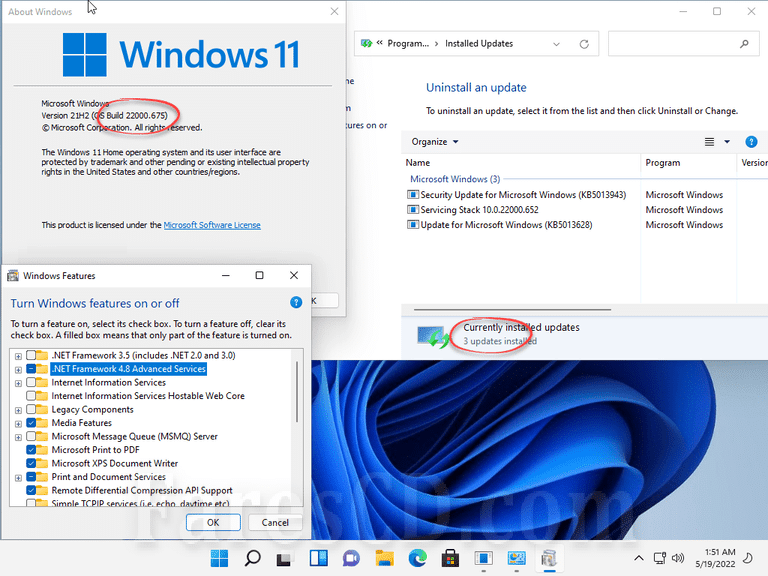Image resolution: width=768 pixels, height=576 pixels.
Task: Sort by Program column header
Action: 688,163
